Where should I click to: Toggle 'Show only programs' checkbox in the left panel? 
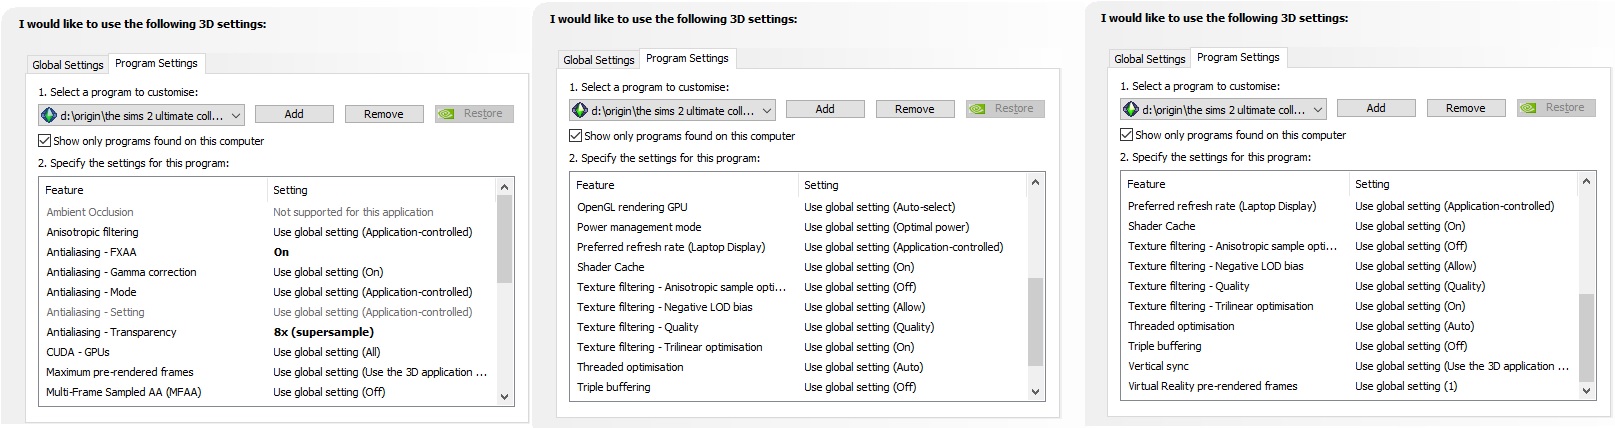point(45,141)
